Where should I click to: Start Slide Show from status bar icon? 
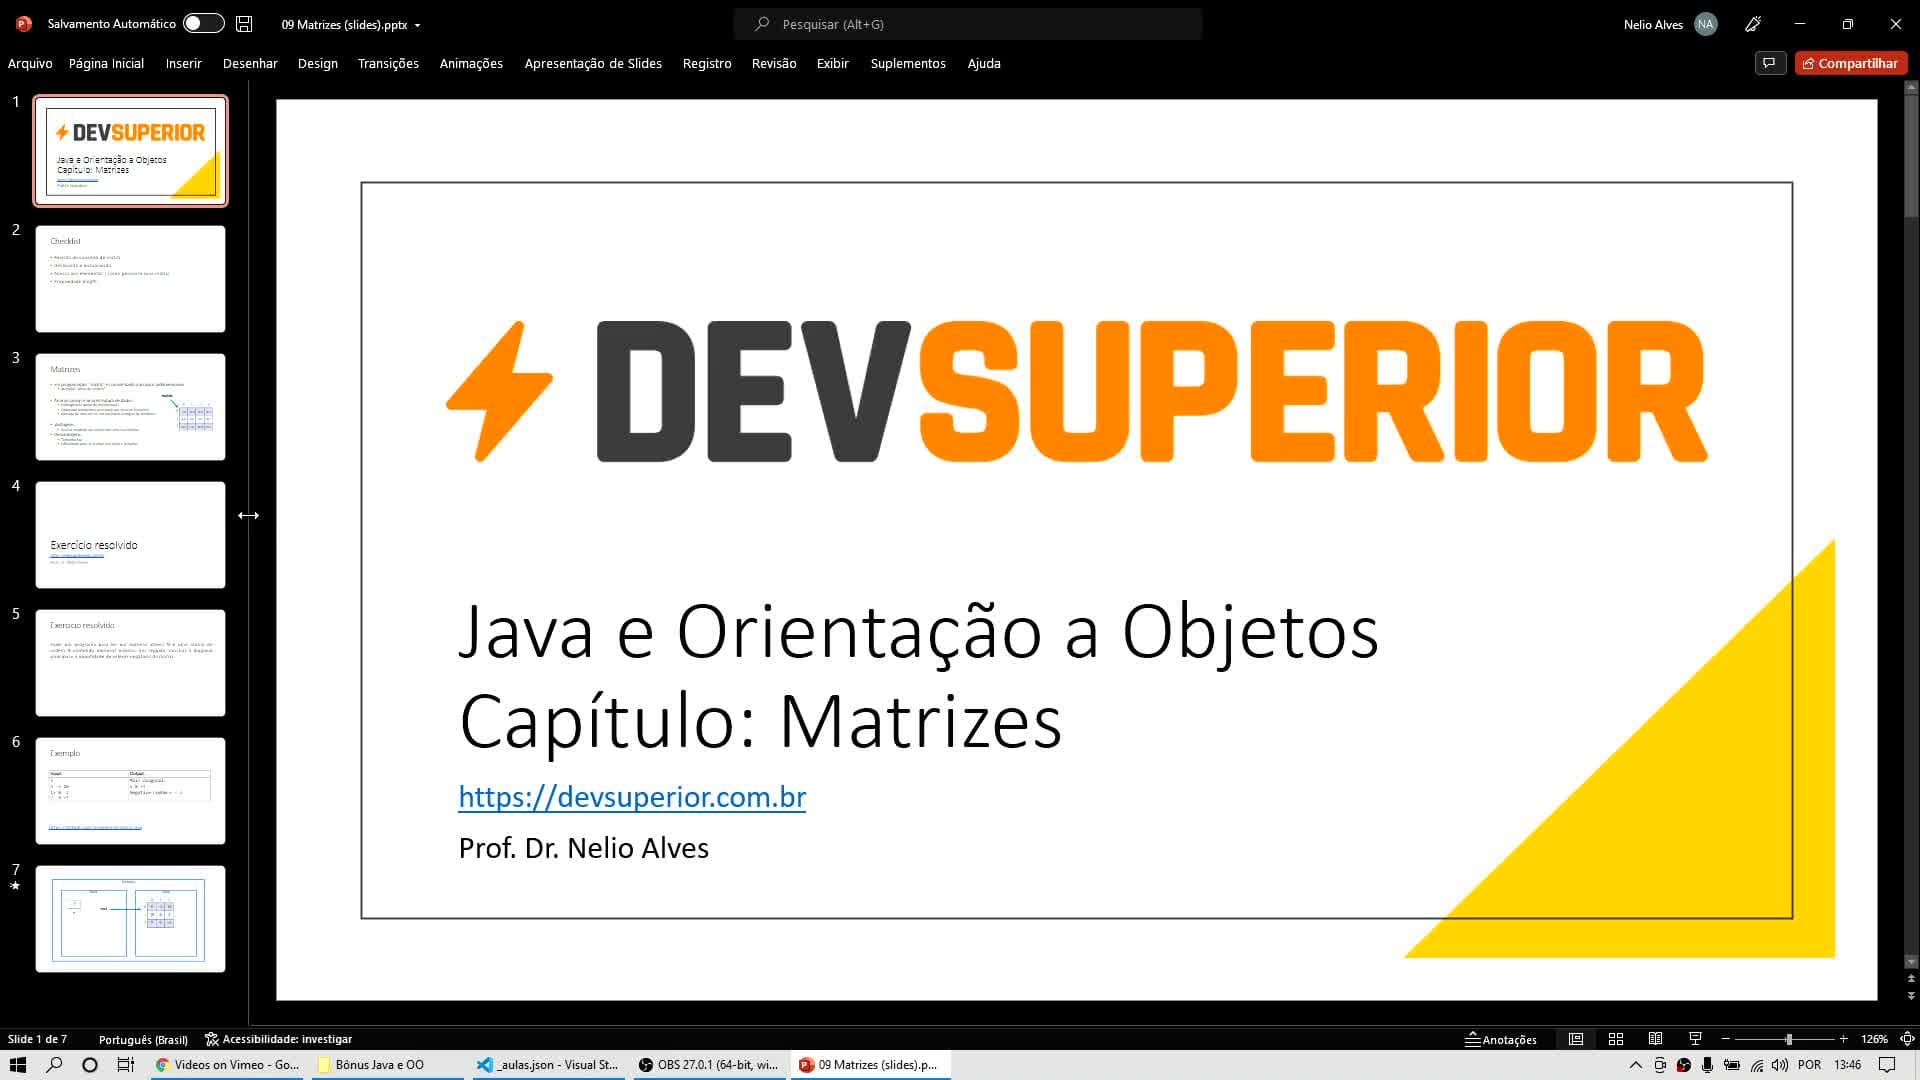coord(1695,1039)
